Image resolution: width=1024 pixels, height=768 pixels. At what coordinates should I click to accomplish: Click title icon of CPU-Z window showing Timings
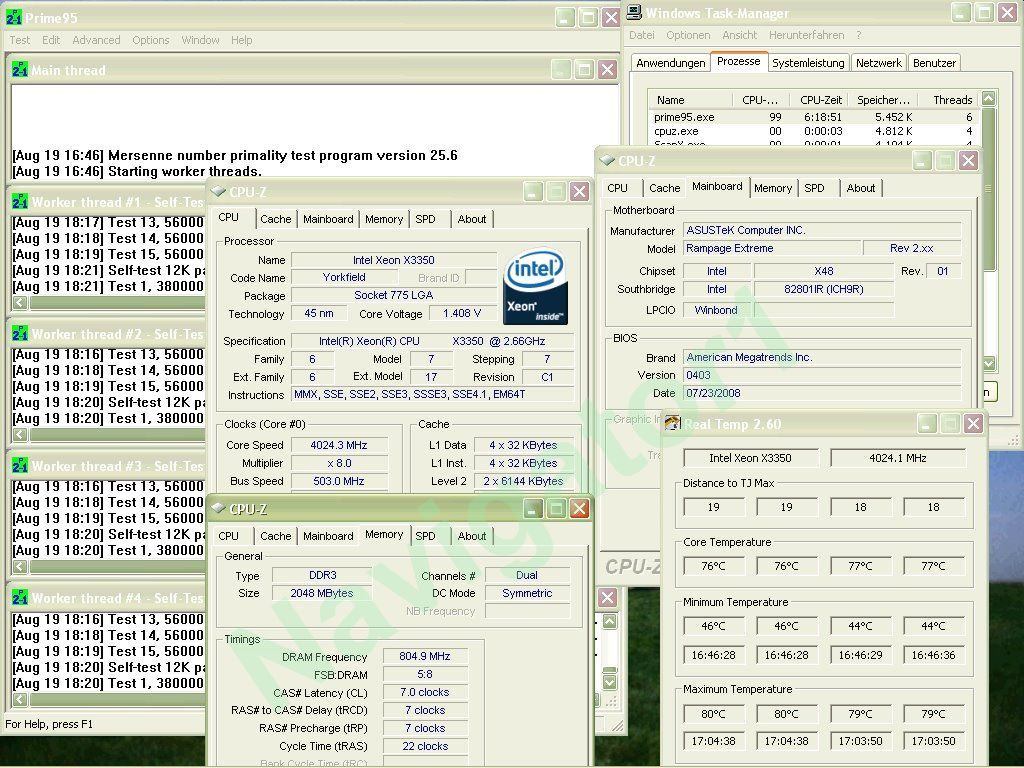coord(218,508)
